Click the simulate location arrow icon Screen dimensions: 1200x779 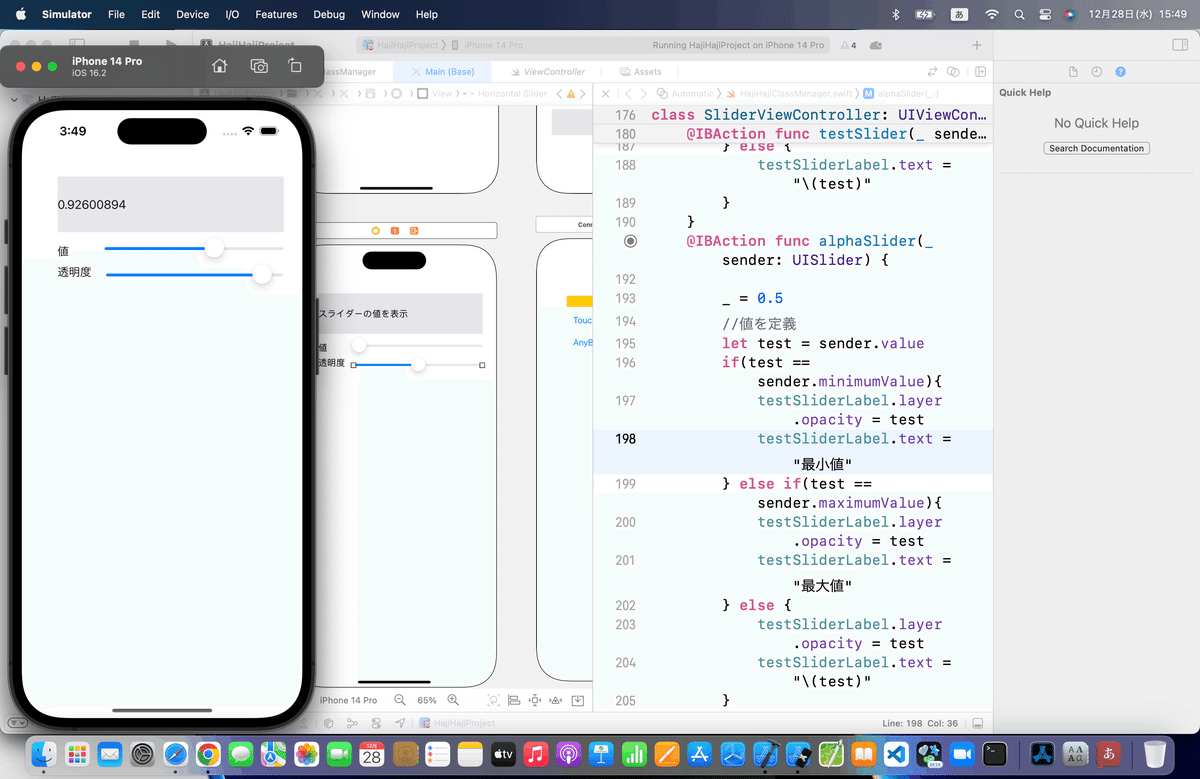coord(400,723)
